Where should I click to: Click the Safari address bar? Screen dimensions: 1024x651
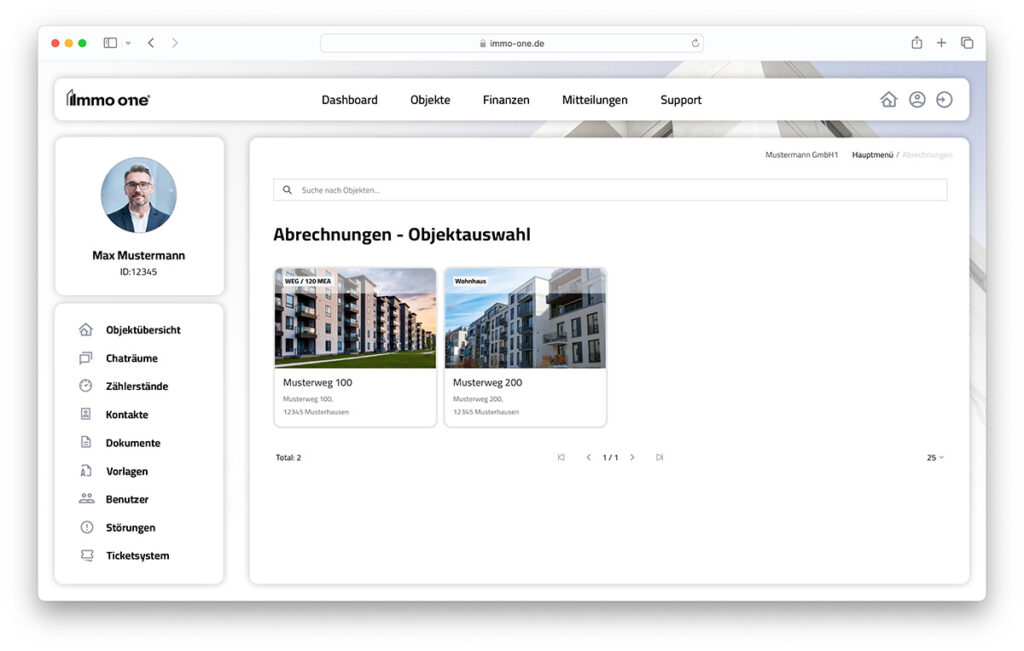511,43
